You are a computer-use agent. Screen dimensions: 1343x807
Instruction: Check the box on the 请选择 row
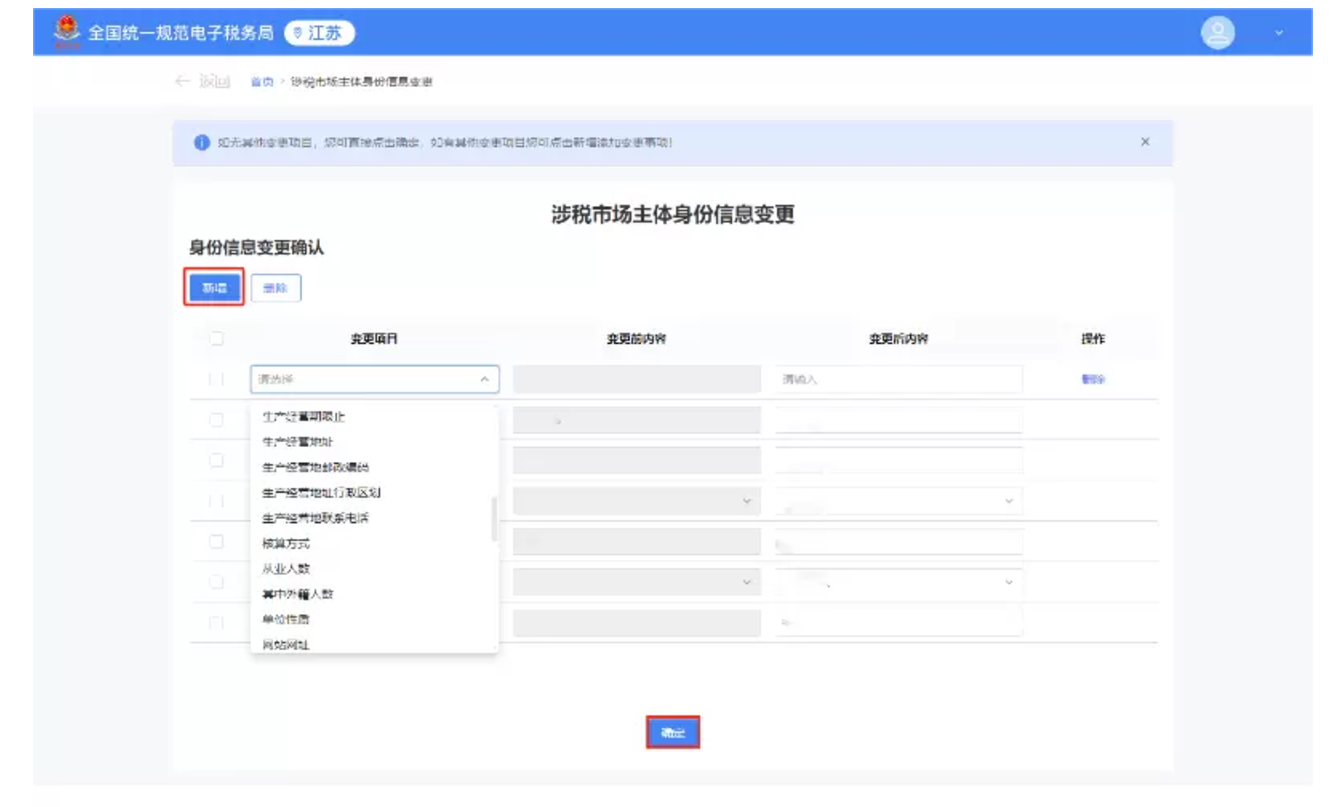pyautogui.click(x=216, y=380)
